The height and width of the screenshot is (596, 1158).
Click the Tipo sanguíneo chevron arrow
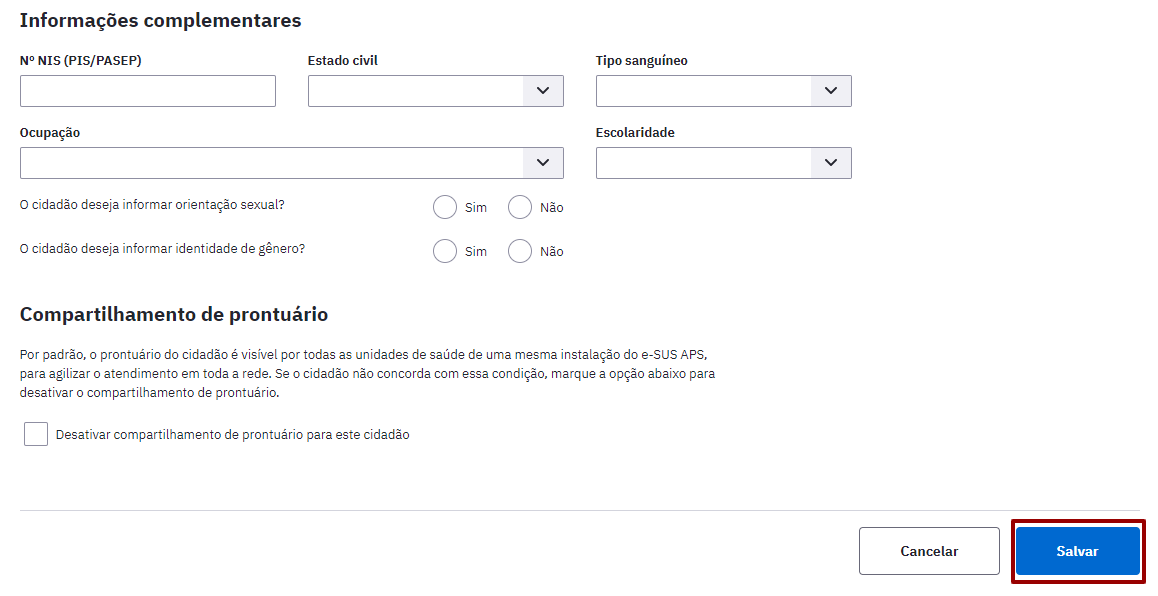pyautogui.click(x=831, y=91)
